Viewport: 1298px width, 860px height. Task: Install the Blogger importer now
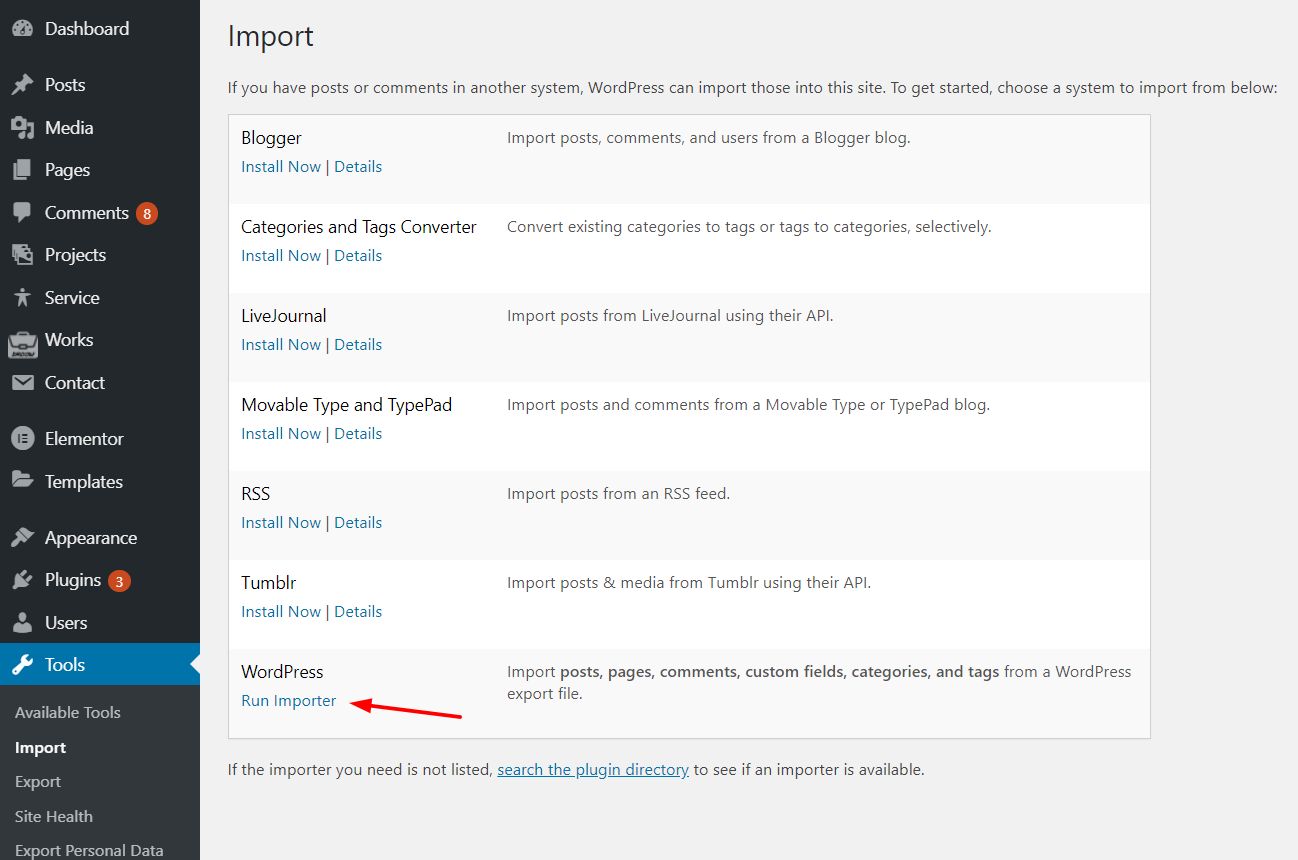281,167
